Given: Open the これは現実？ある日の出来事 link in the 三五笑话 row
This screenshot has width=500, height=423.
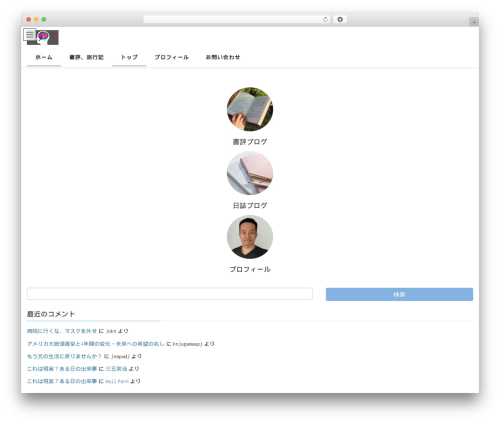Looking at the screenshot, I should pyautogui.click(x=62, y=369).
